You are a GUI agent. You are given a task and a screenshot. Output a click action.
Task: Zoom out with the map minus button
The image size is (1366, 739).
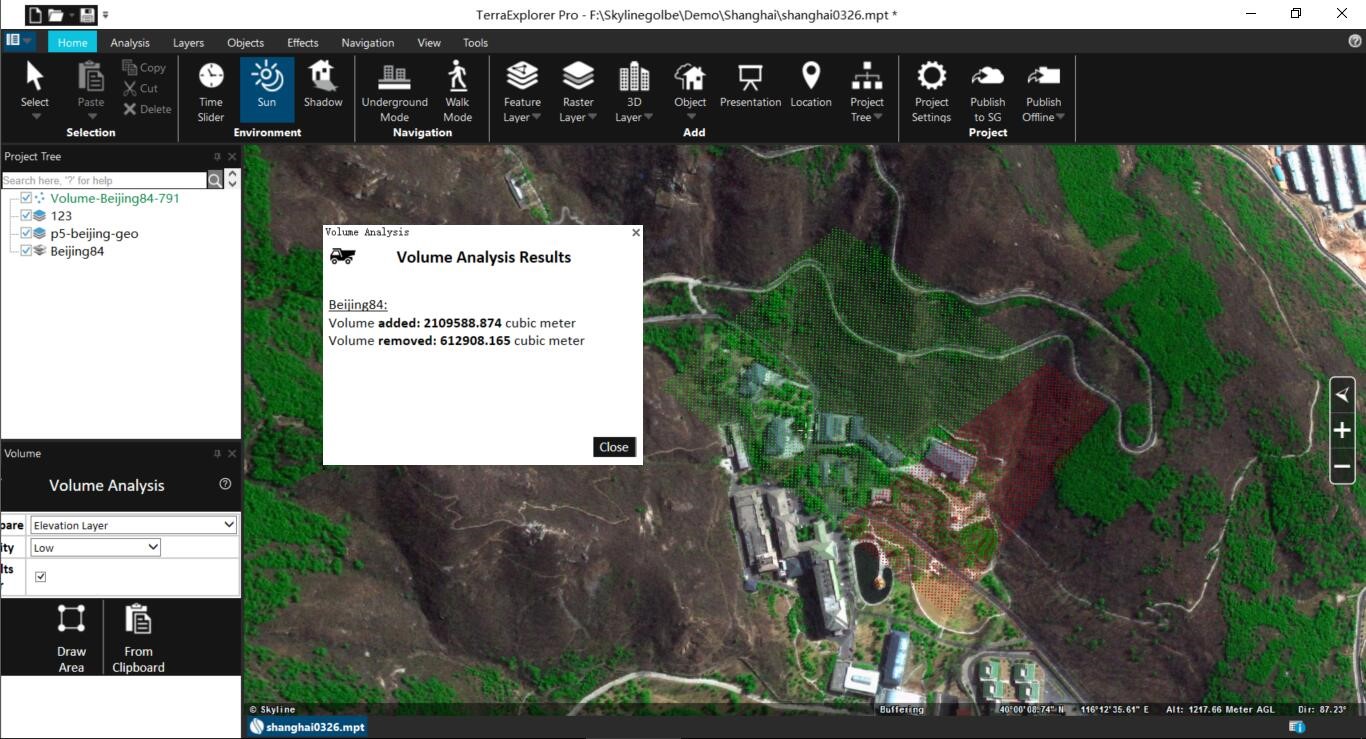point(1342,466)
